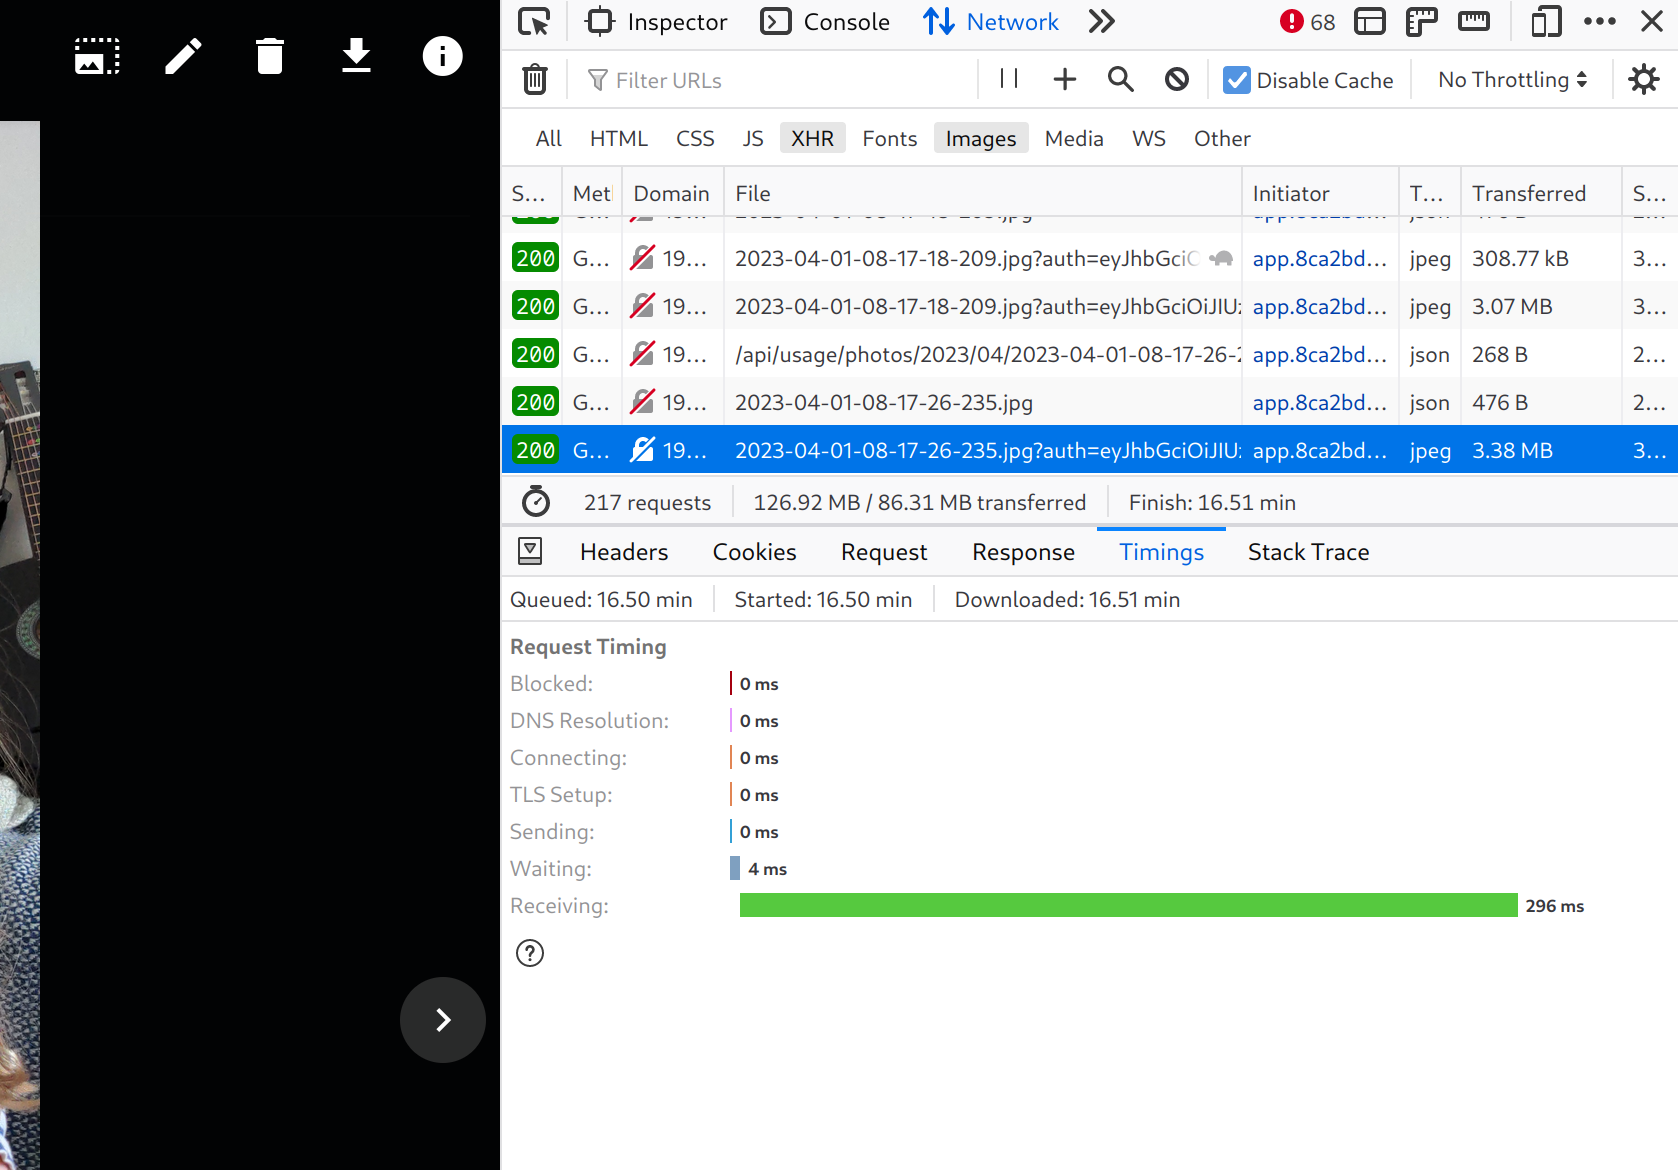1678x1170 pixels.
Task: Delete the current photo via trash icon
Action: pyautogui.click(x=269, y=57)
